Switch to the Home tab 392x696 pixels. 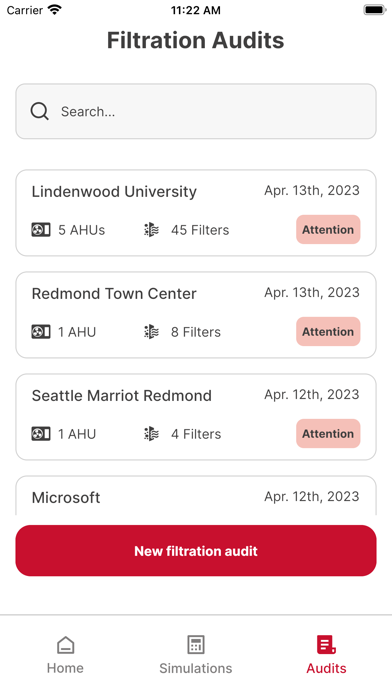point(65,655)
